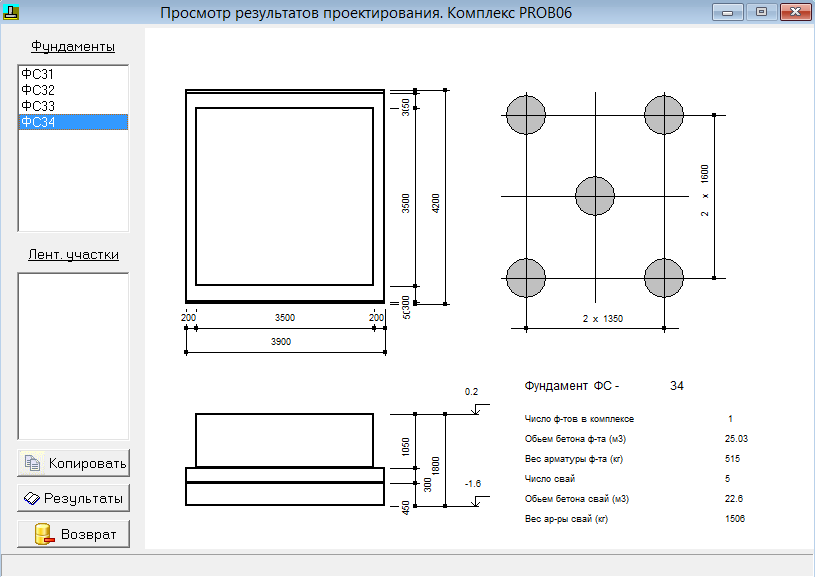Click the concrete volume value 25.03
The width and height of the screenshot is (815, 577).
point(736,439)
